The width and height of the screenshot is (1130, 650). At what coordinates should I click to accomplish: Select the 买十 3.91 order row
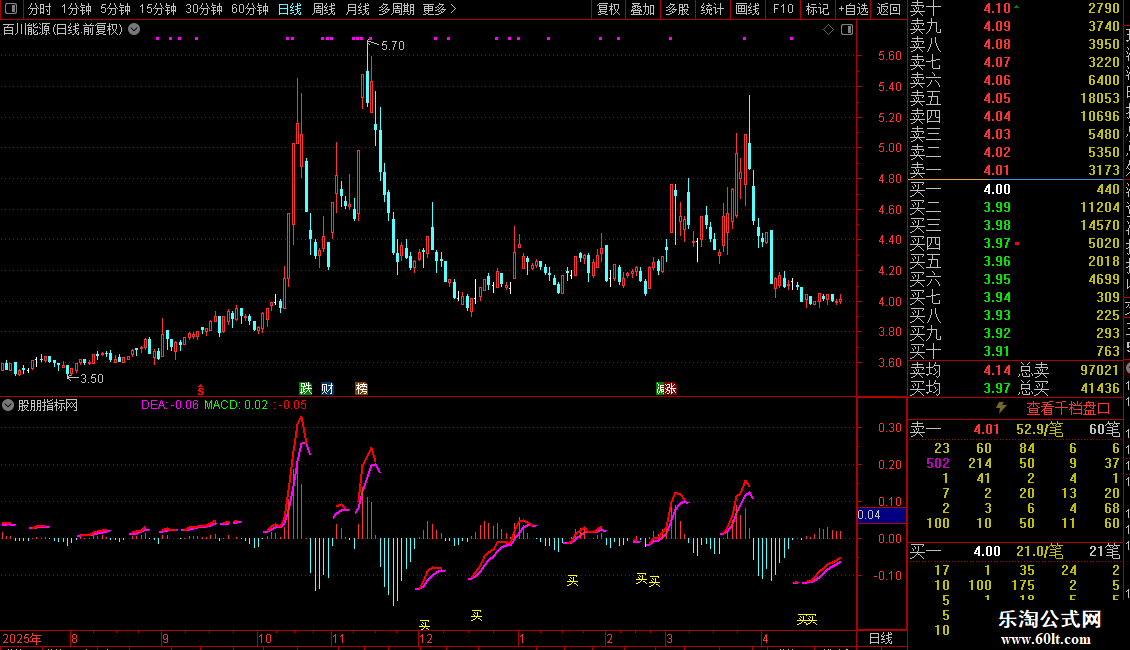point(1015,351)
